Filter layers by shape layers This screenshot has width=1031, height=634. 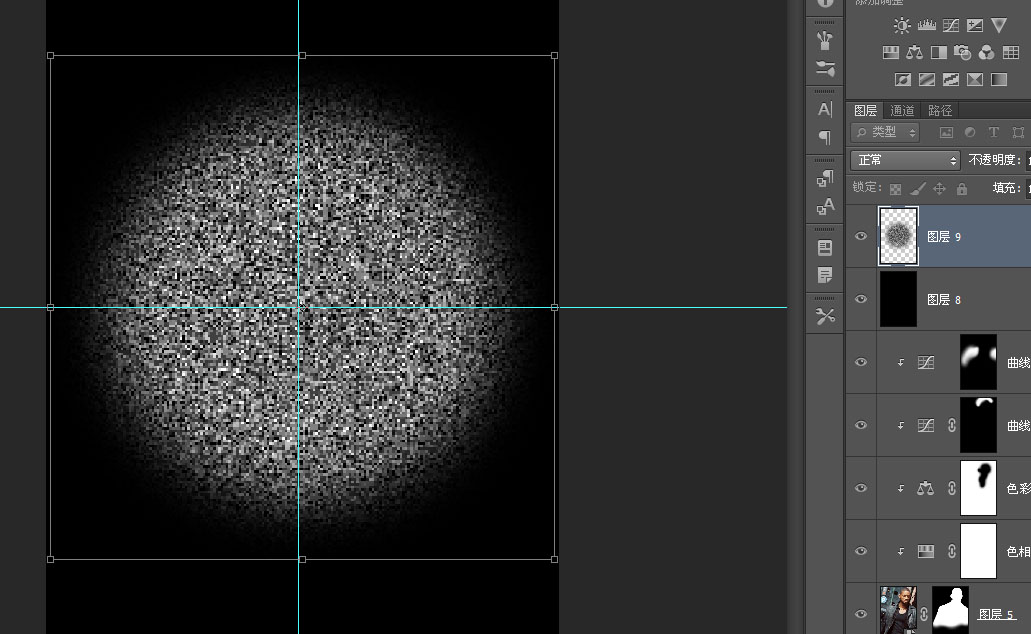click(1018, 132)
